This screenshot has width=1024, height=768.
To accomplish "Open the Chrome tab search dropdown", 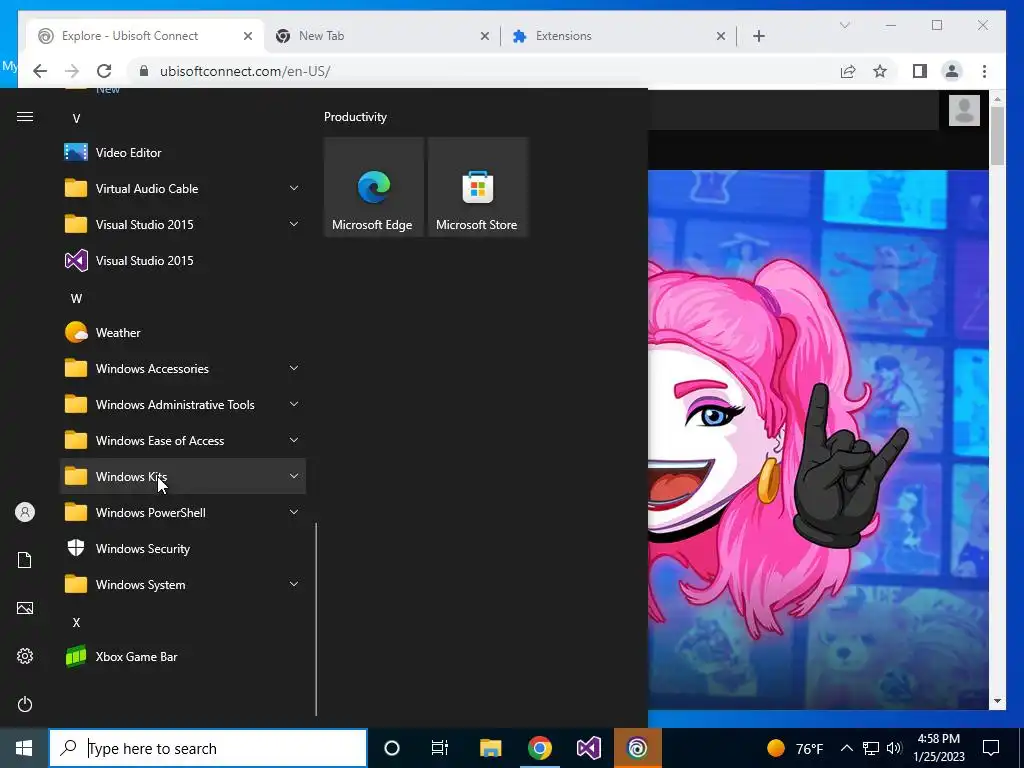I will coord(844,25).
